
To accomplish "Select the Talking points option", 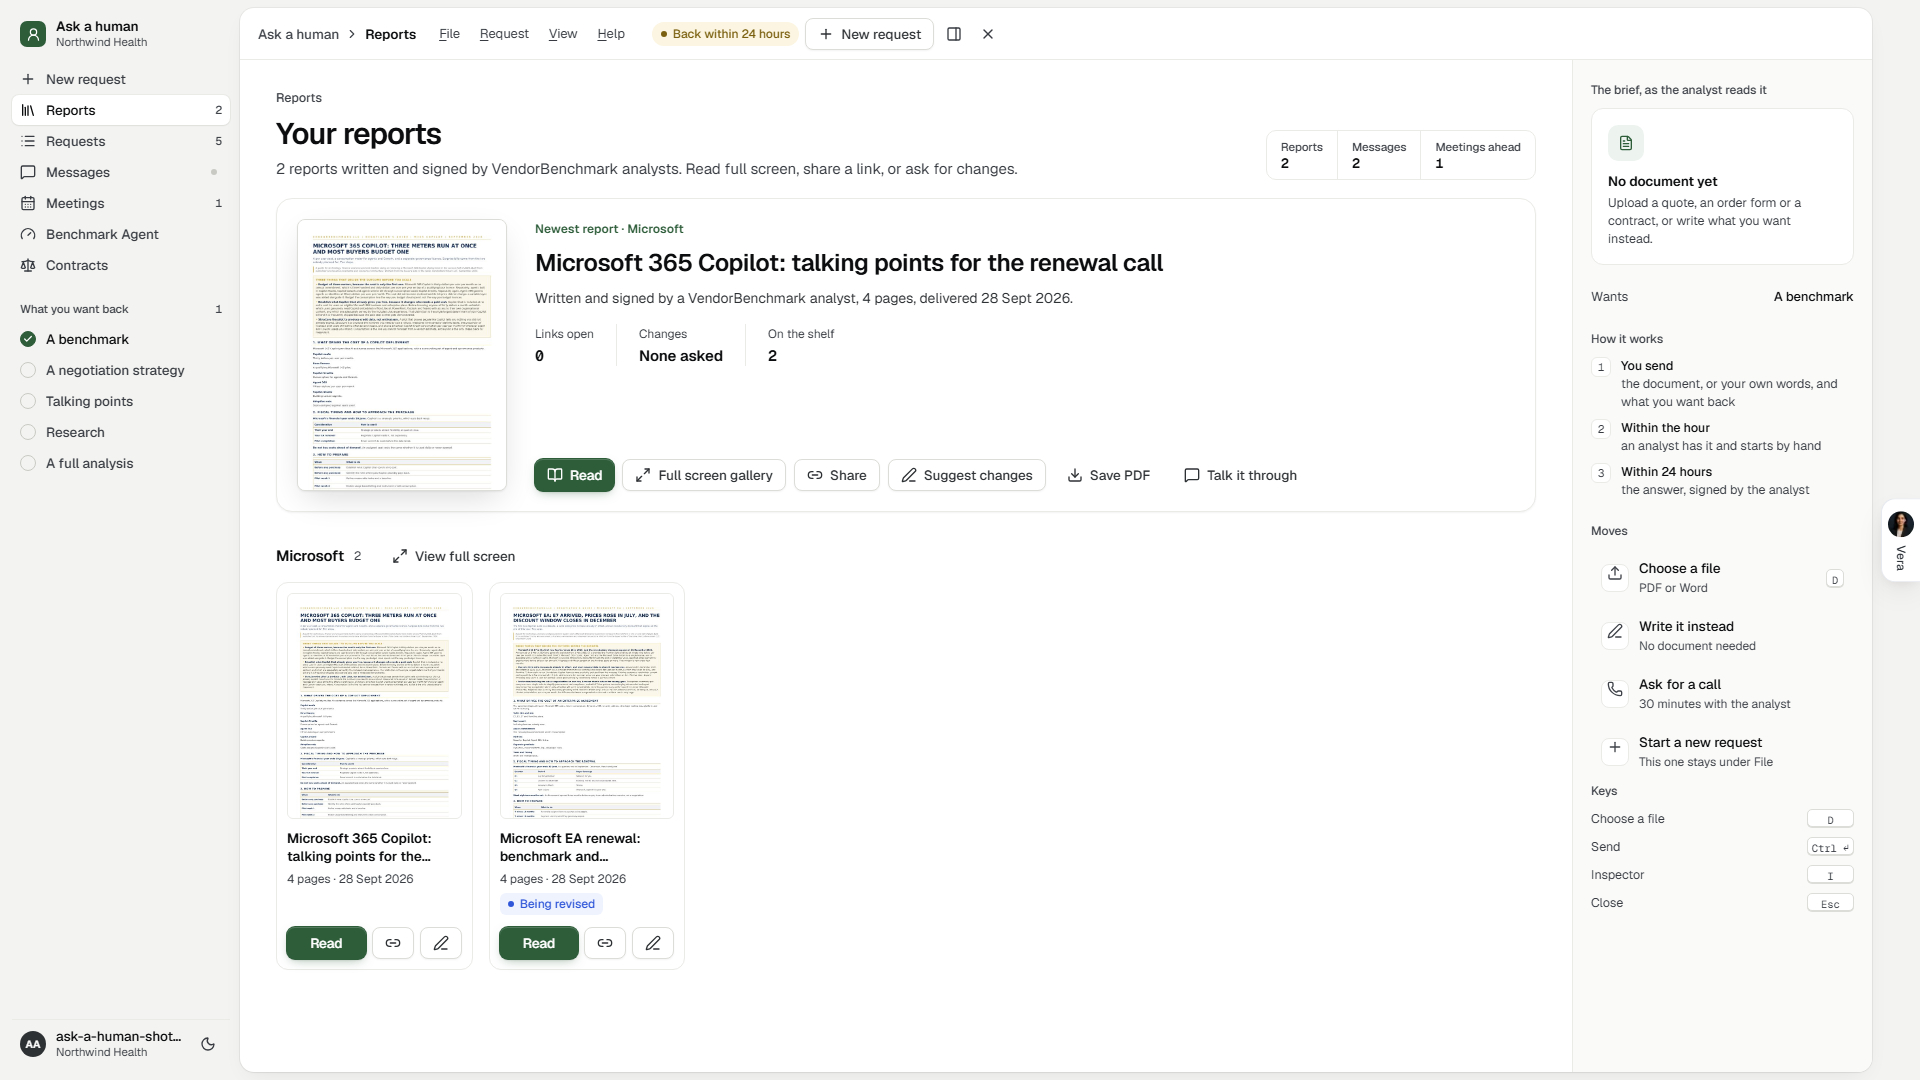I will click(x=120, y=401).
